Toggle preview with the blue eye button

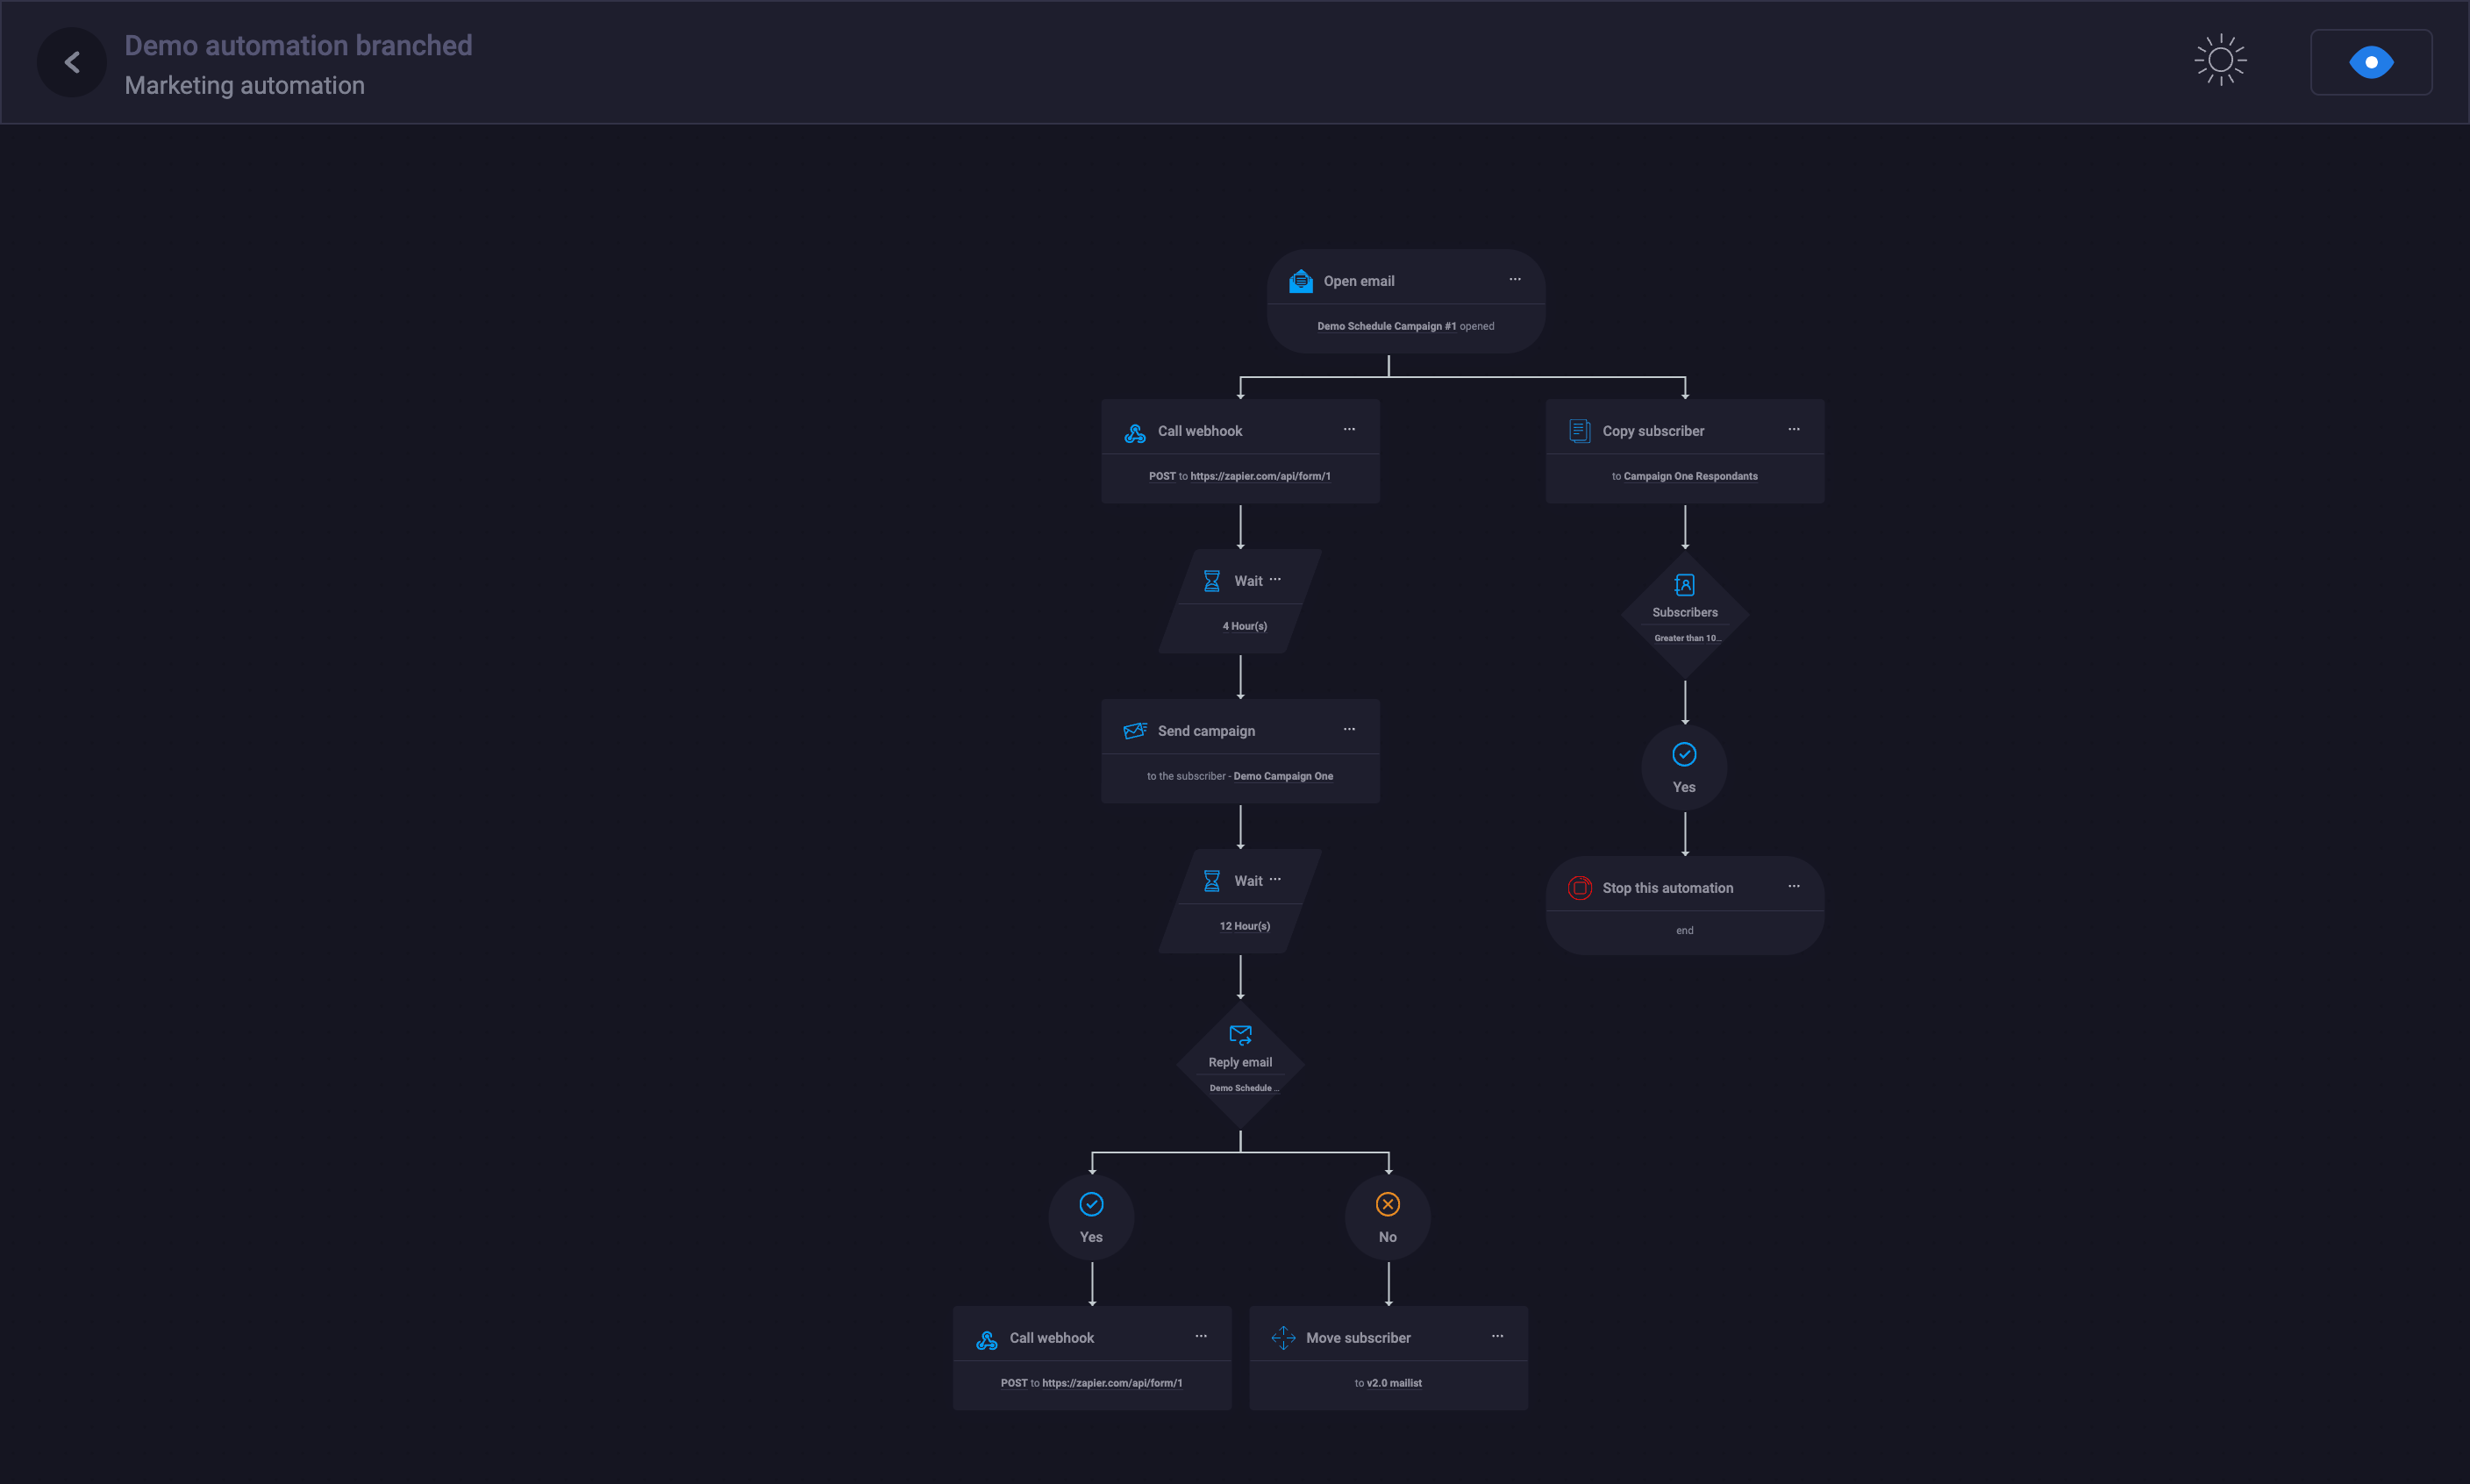coord(2370,62)
